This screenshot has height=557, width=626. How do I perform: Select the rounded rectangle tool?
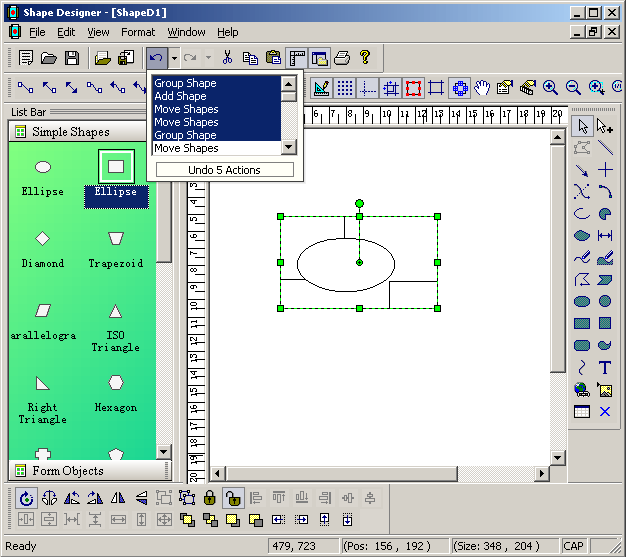[582, 345]
